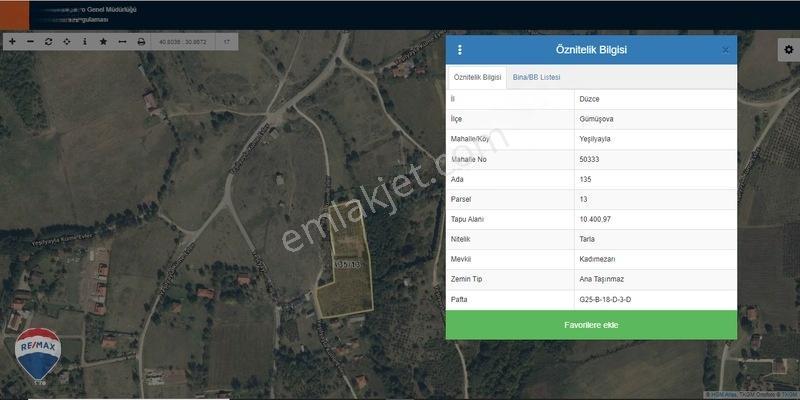This screenshot has height=400, width=800.
Task: Select the info query tool
Action: click(x=85, y=42)
